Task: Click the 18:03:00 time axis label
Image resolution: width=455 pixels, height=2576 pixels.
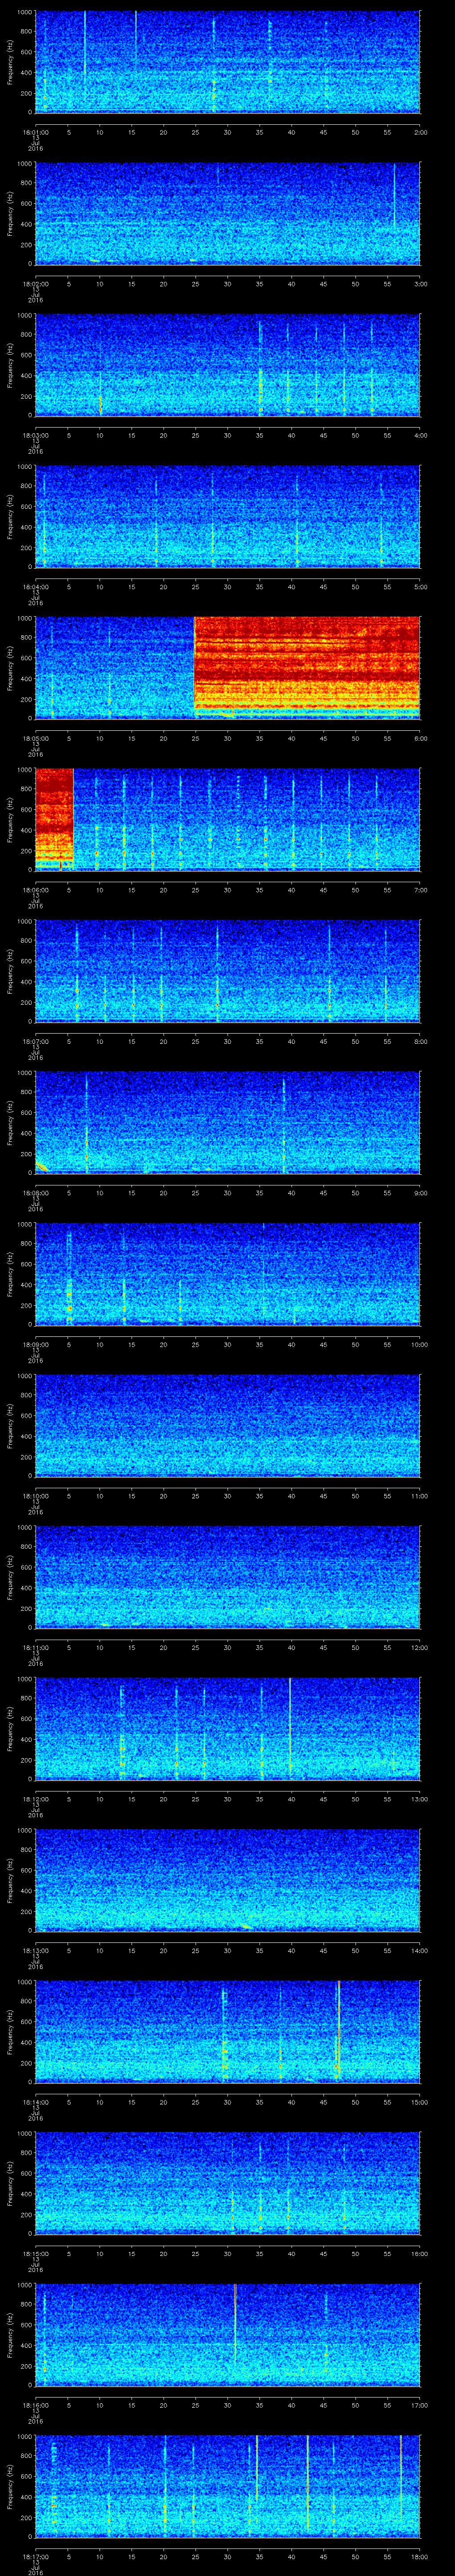Action: pos(35,435)
